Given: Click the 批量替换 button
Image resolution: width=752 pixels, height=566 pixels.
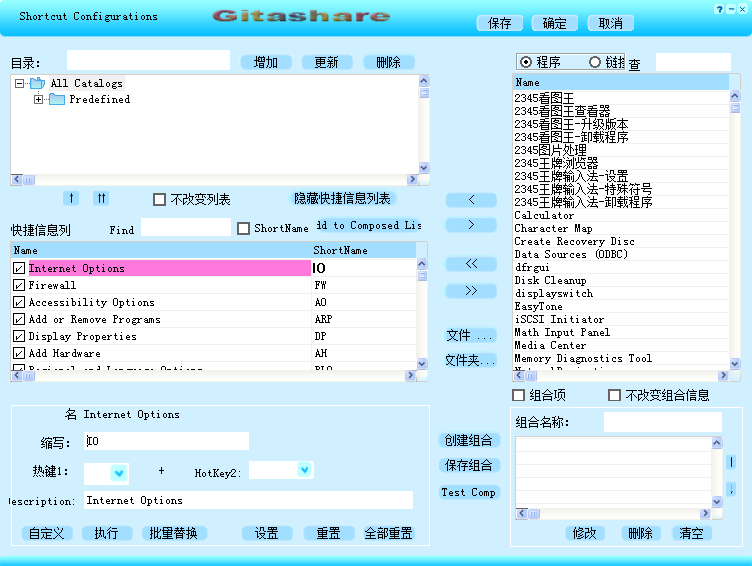Looking at the screenshot, I should point(174,533).
